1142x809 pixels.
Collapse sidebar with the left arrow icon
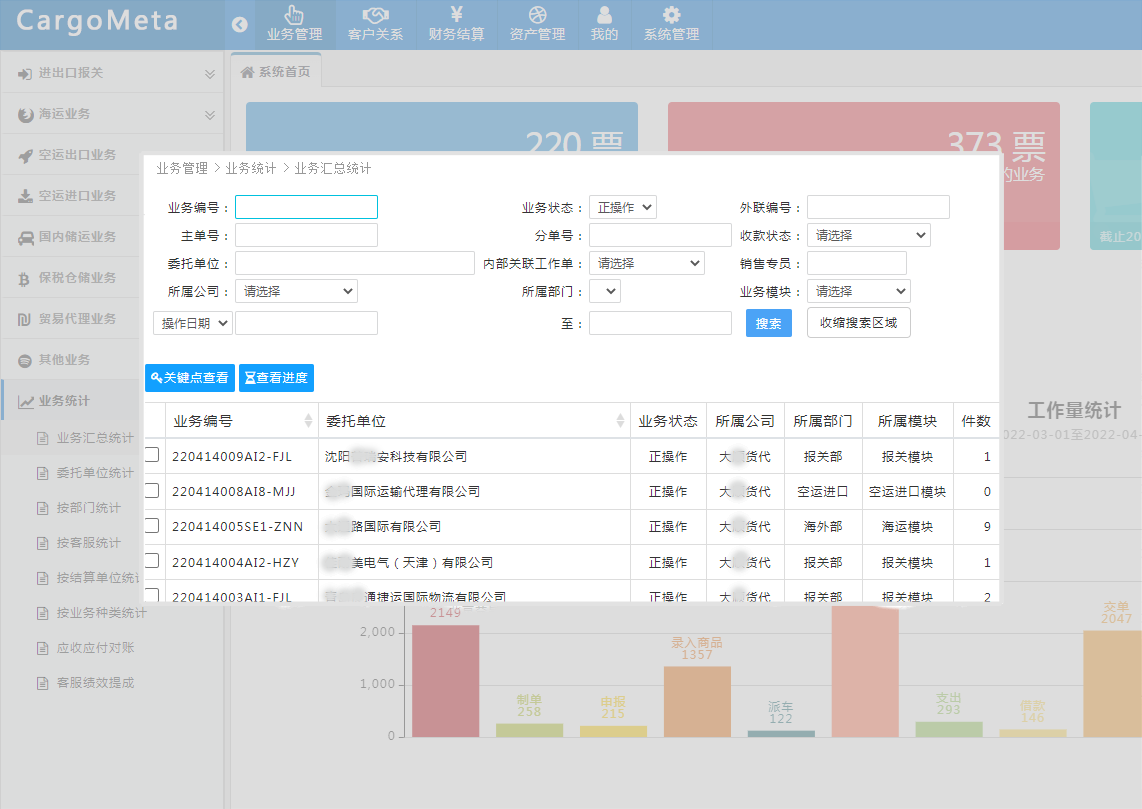239,25
